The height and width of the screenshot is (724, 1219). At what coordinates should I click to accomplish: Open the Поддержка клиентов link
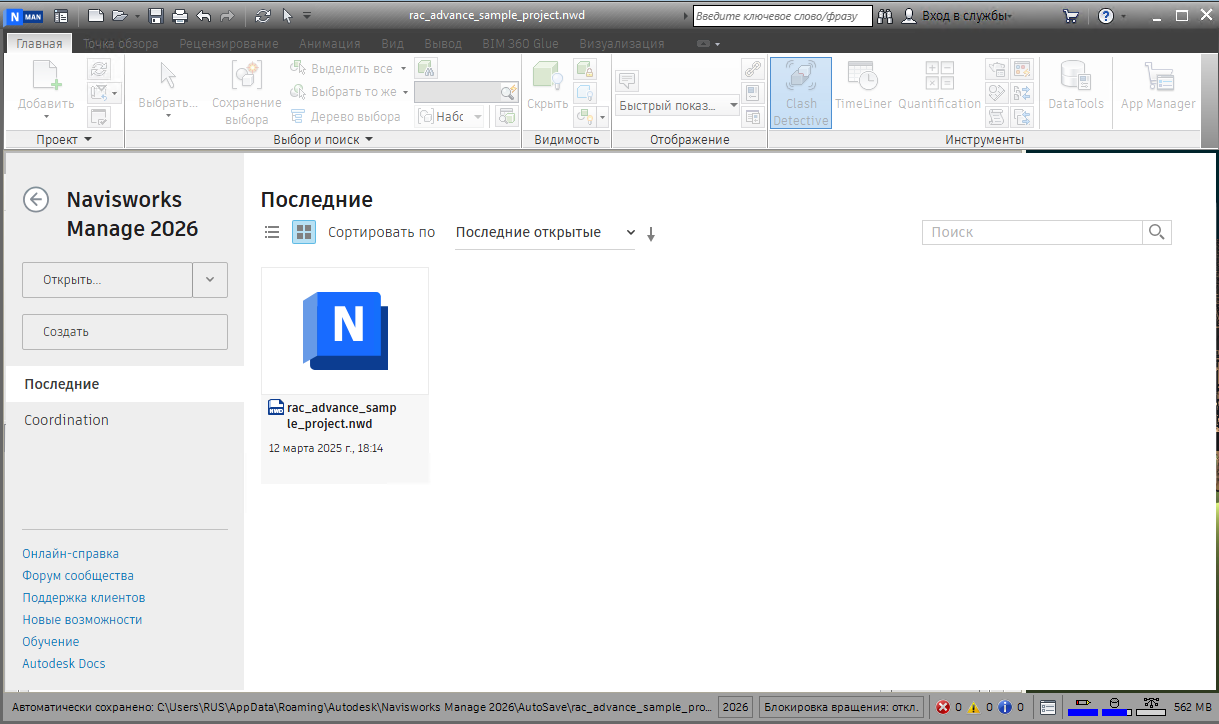[84, 598]
